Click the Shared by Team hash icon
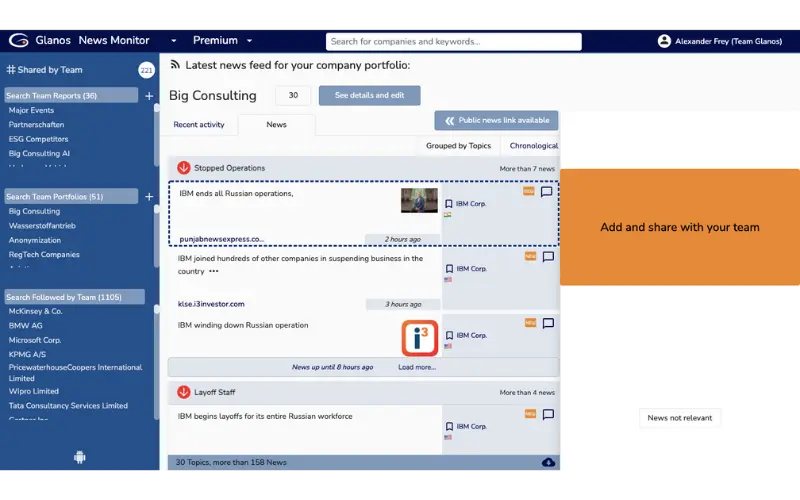The image size is (800, 500). tap(11, 69)
